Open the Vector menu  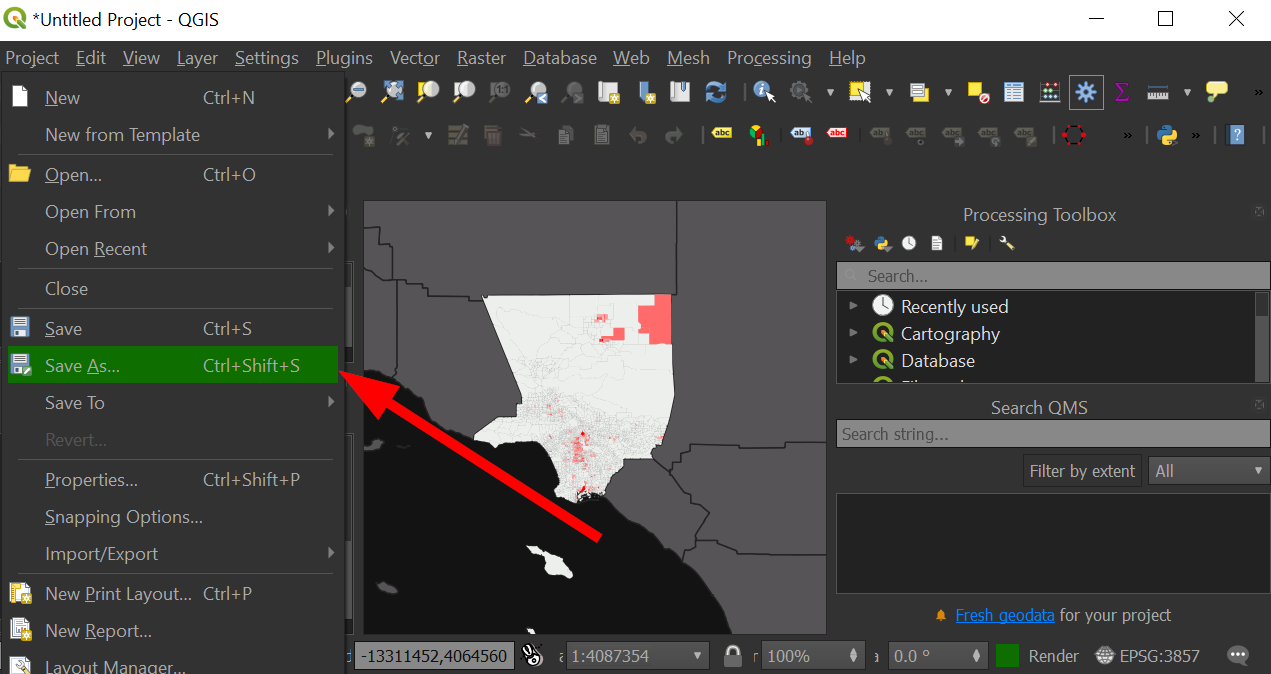coord(415,58)
